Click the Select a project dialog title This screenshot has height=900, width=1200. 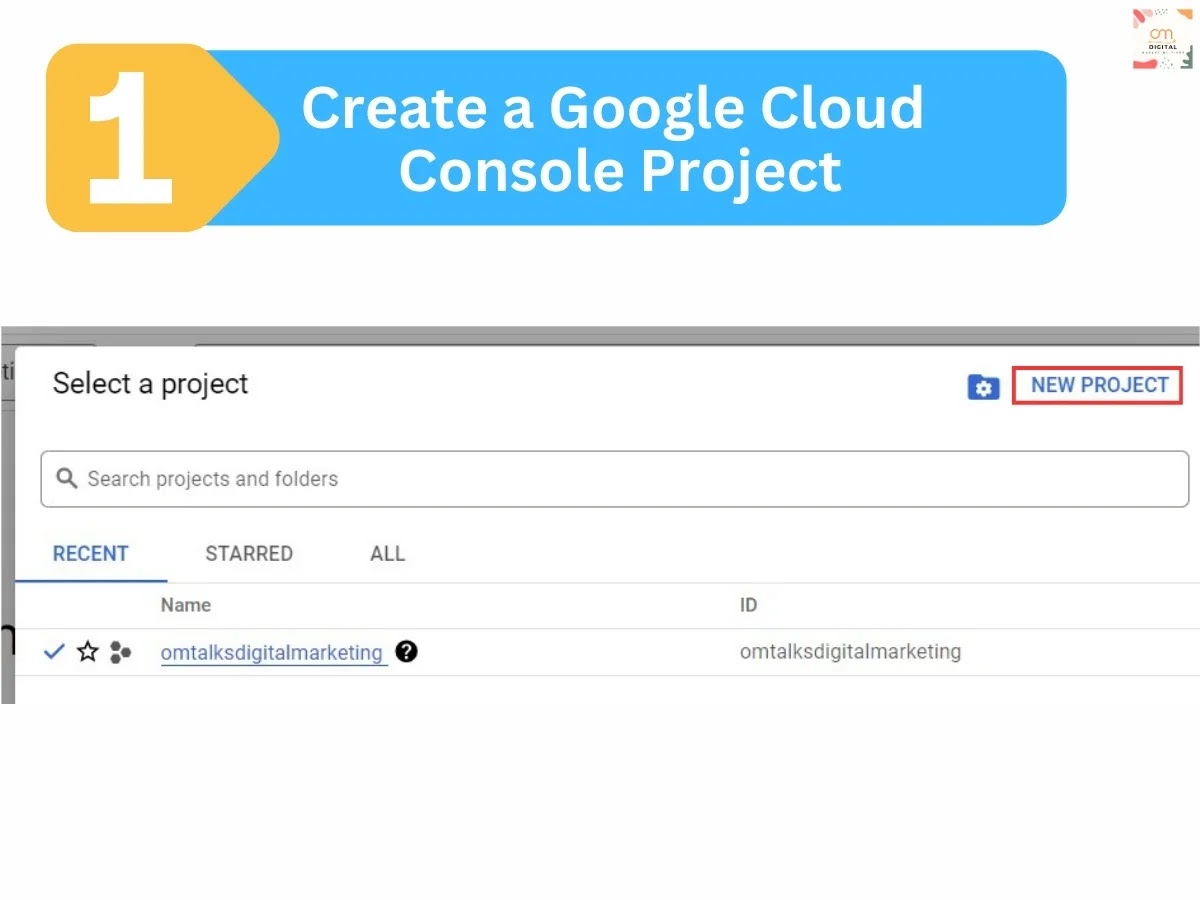[150, 384]
